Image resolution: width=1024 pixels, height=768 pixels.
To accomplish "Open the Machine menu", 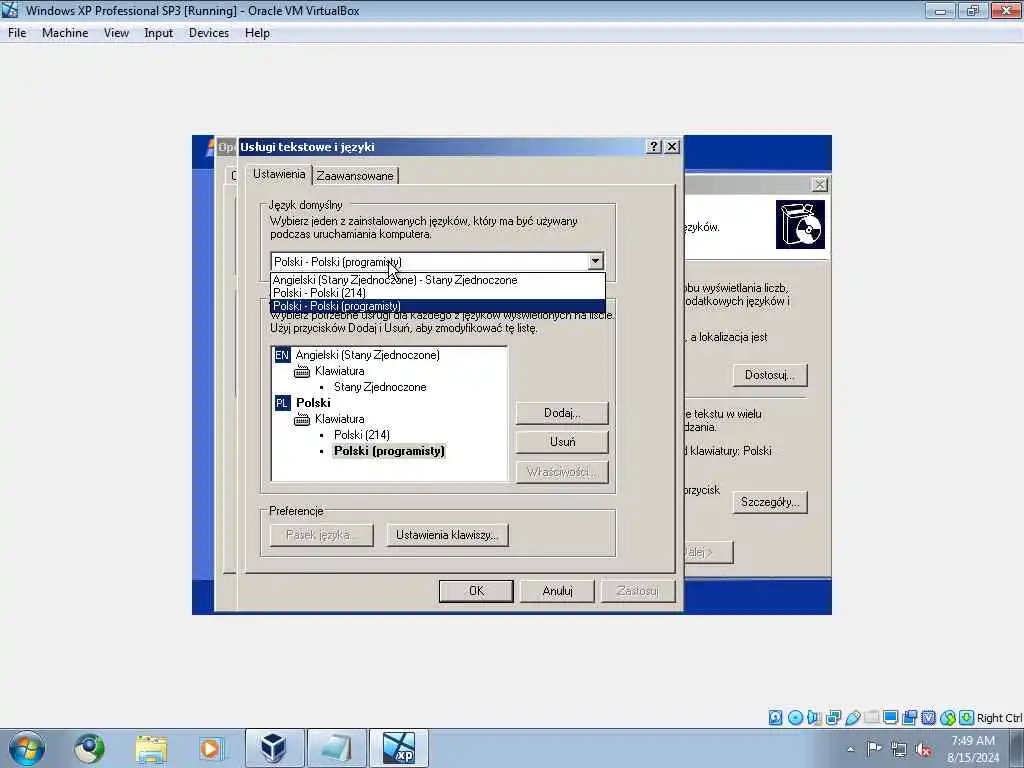I will coord(65,33).
